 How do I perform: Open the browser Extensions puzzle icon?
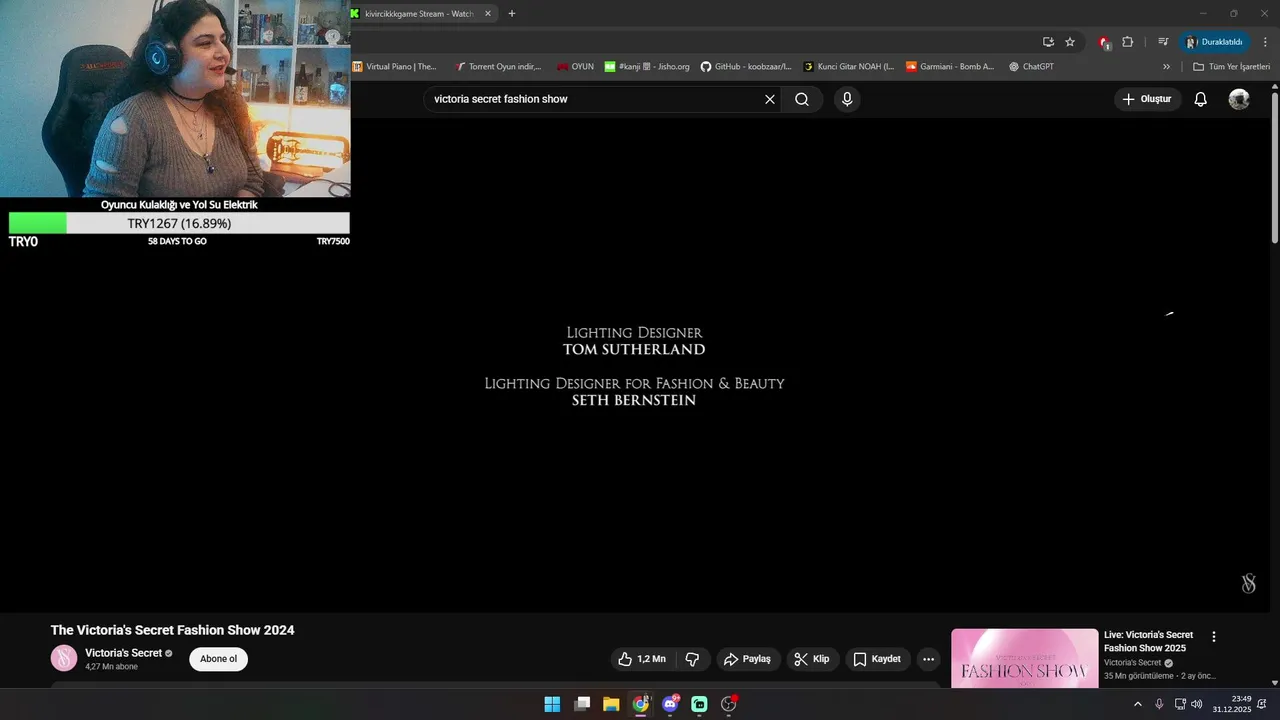pos(1128,42)
